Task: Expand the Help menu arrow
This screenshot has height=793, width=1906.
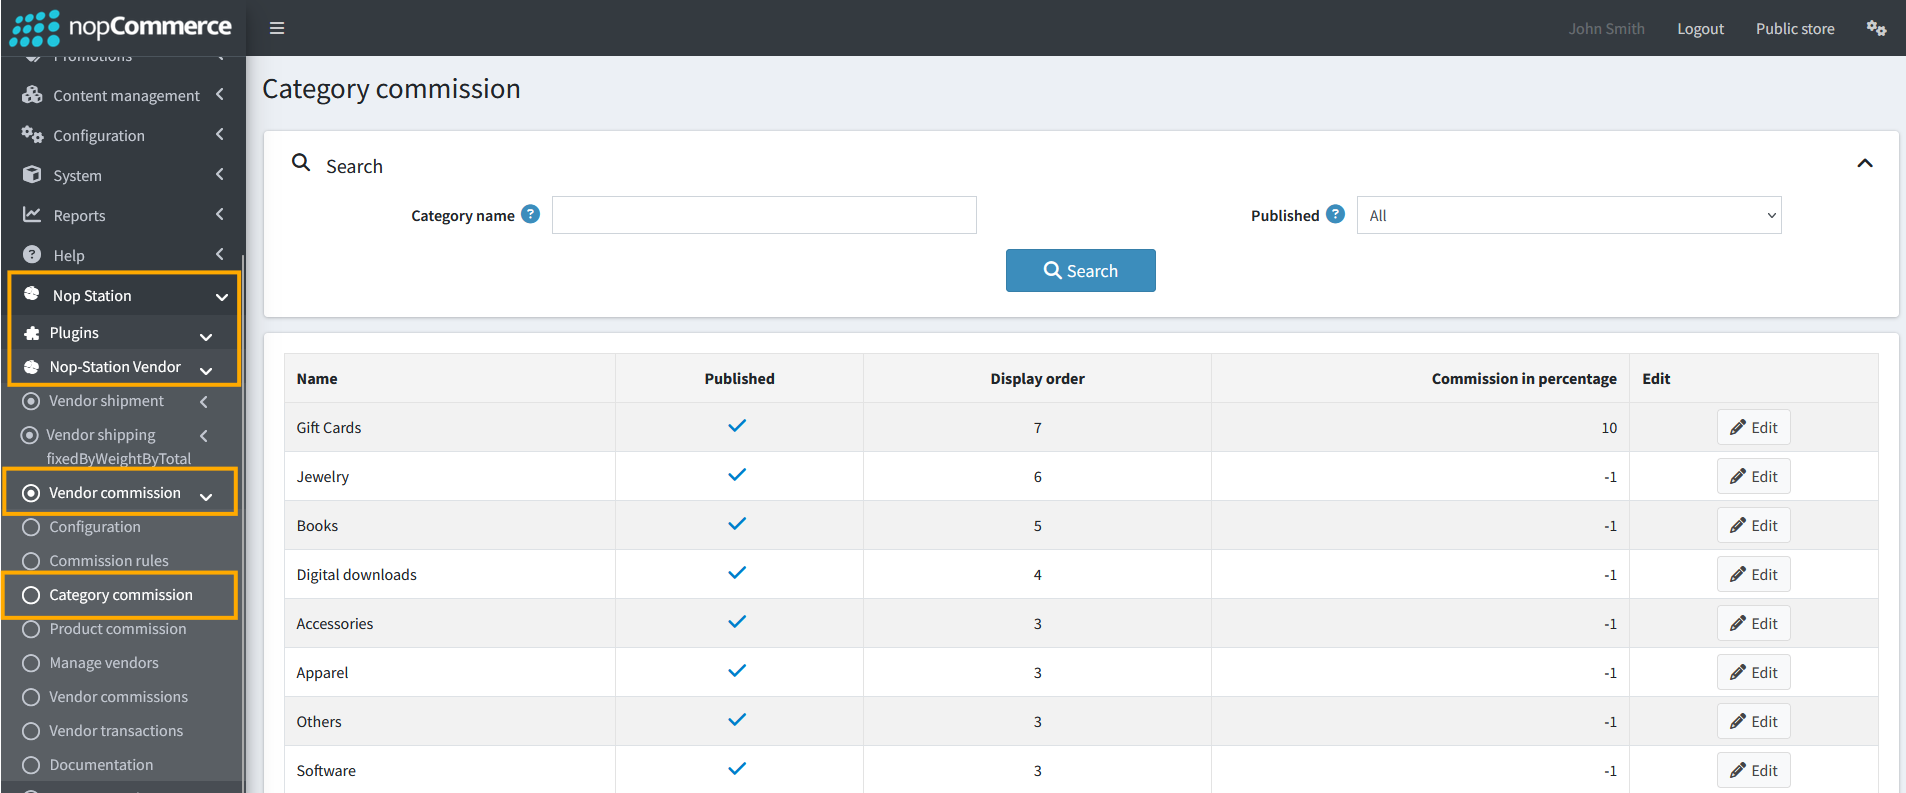Action: tap(219, 254)
